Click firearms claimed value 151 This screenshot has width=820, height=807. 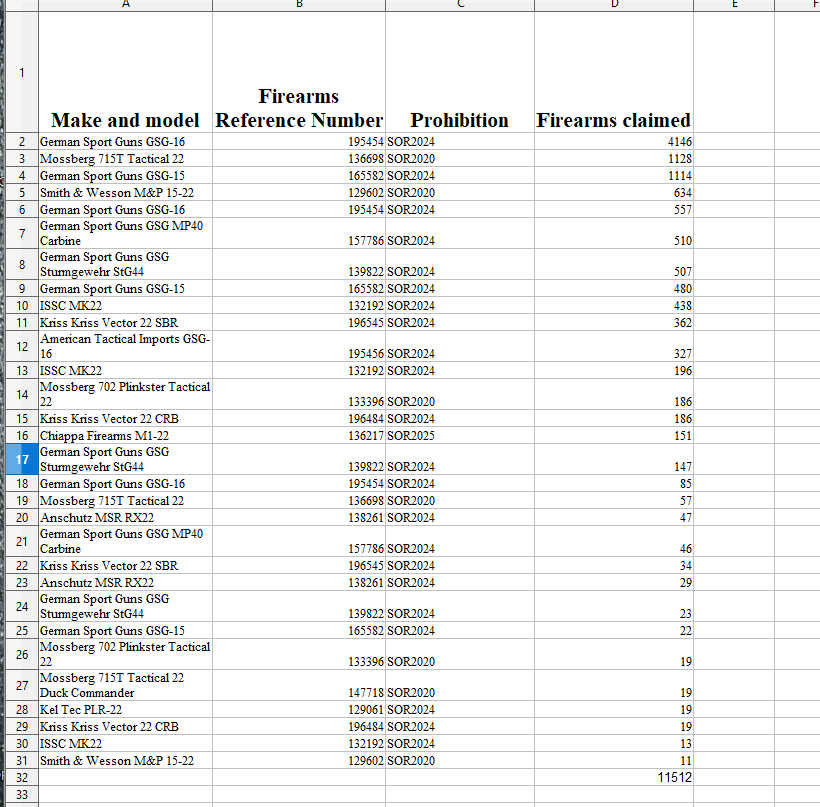click(x=614, y=435)
